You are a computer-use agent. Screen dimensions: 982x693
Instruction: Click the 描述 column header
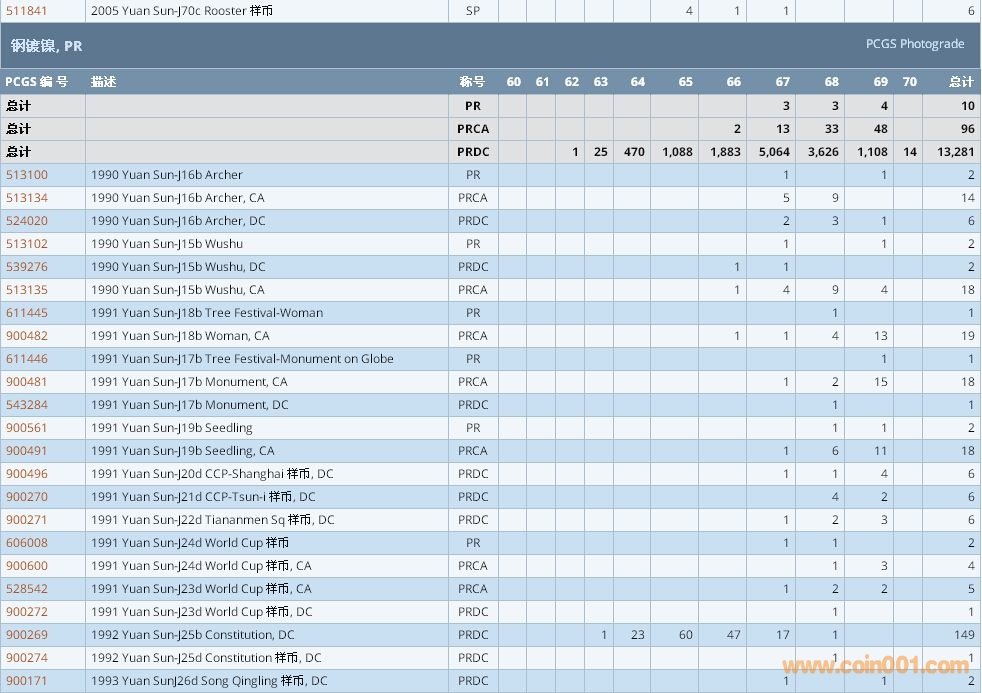(104, 82)
